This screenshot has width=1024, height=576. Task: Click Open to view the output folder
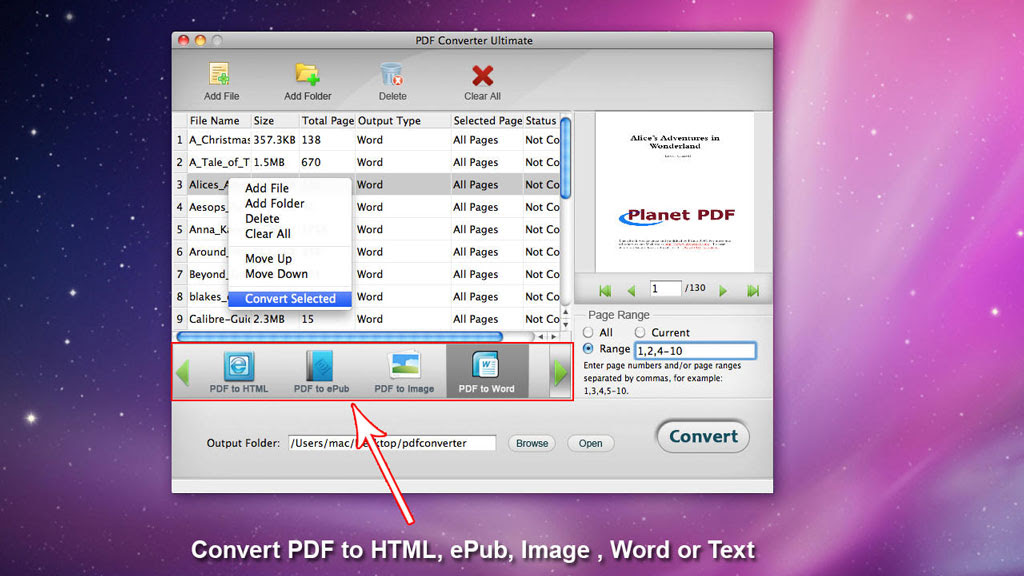point(590,443)
